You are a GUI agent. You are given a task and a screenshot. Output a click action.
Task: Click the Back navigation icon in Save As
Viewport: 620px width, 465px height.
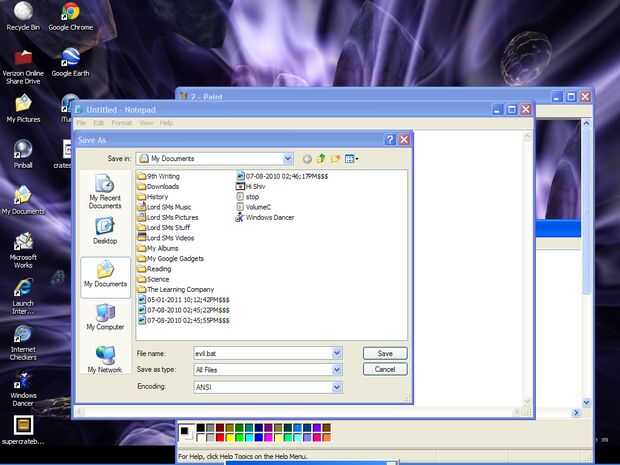[307, 159]
